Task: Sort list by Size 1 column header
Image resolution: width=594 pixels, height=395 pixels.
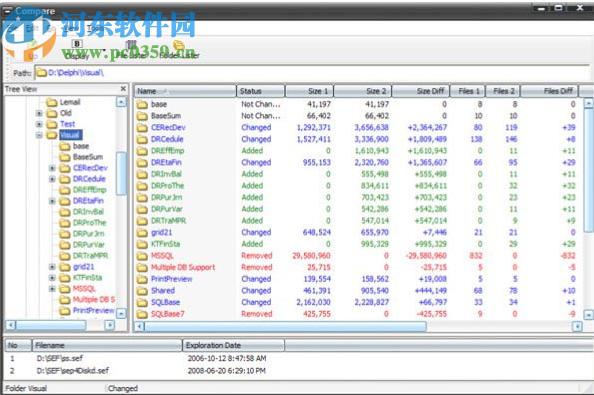Action: click(309, 91)
